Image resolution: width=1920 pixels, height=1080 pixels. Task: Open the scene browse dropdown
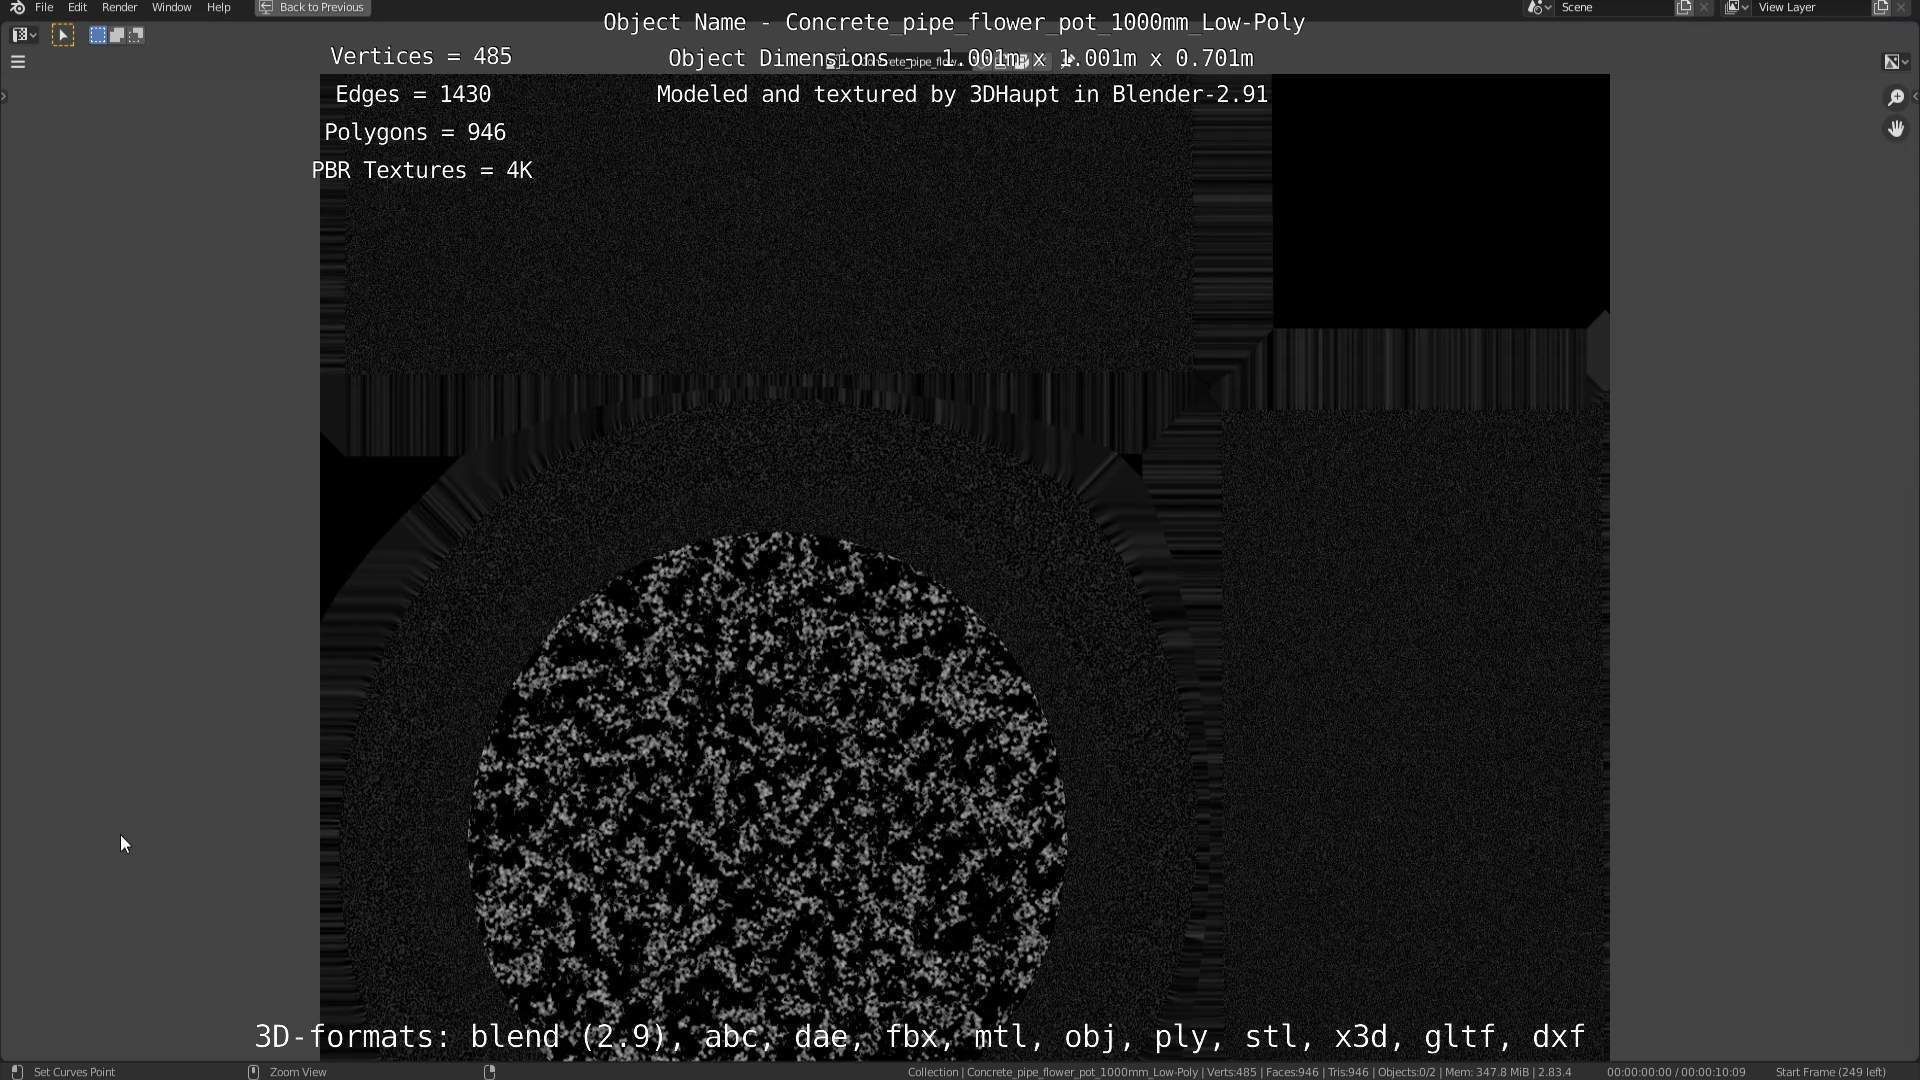pyautogui.click(x=1539, y=7)
